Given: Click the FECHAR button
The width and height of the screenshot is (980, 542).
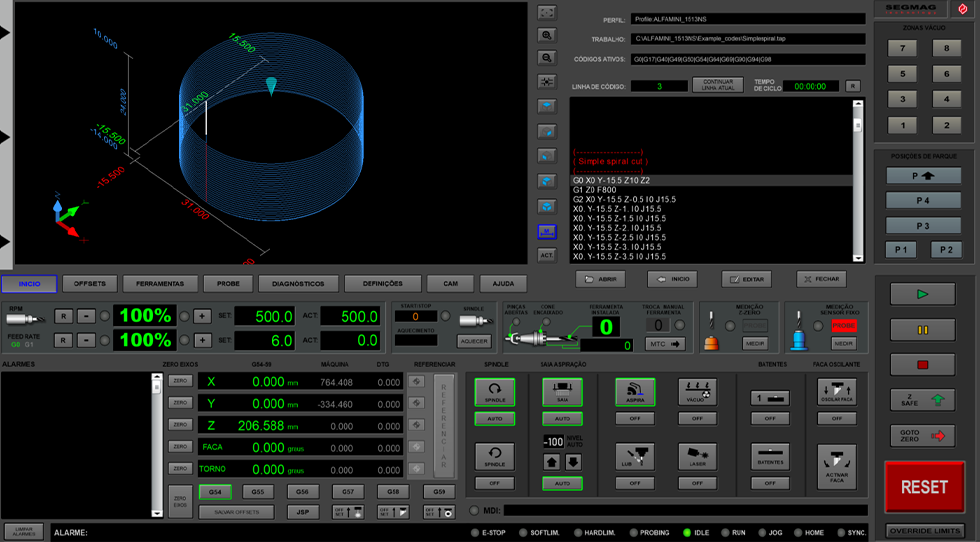Looking at the screenshot, I should pos(821,279).
